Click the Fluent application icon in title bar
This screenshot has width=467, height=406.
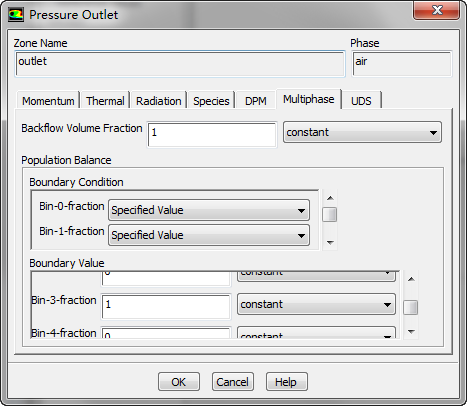tap(16, 15)
